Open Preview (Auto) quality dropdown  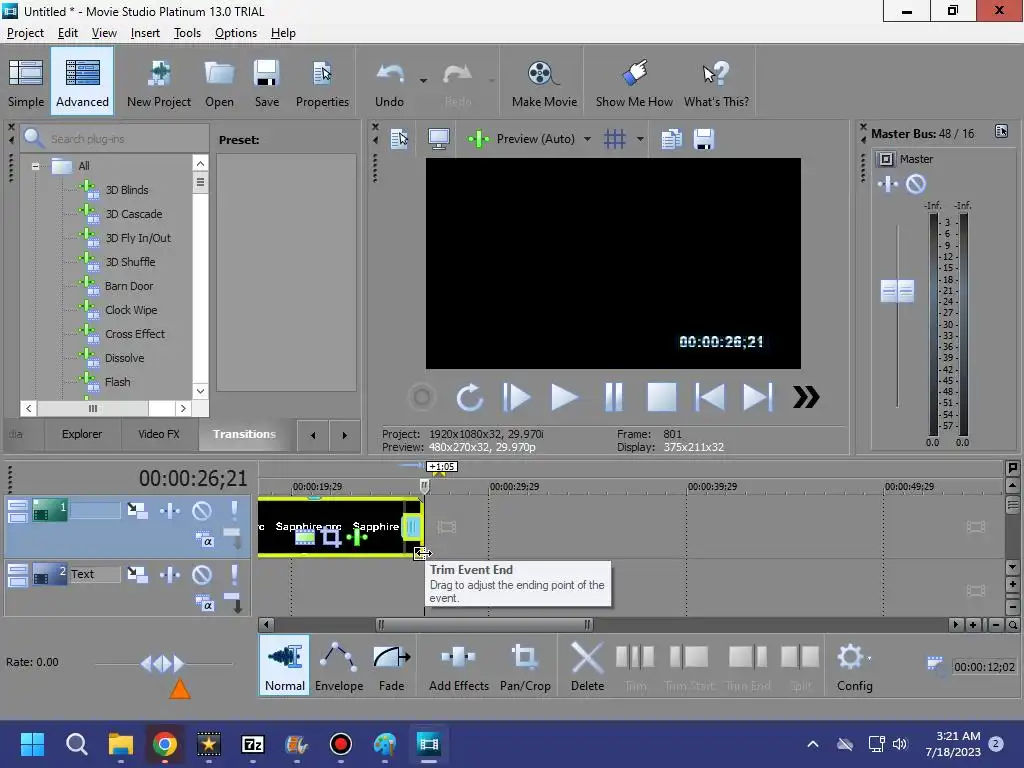[x=587, y=139]
